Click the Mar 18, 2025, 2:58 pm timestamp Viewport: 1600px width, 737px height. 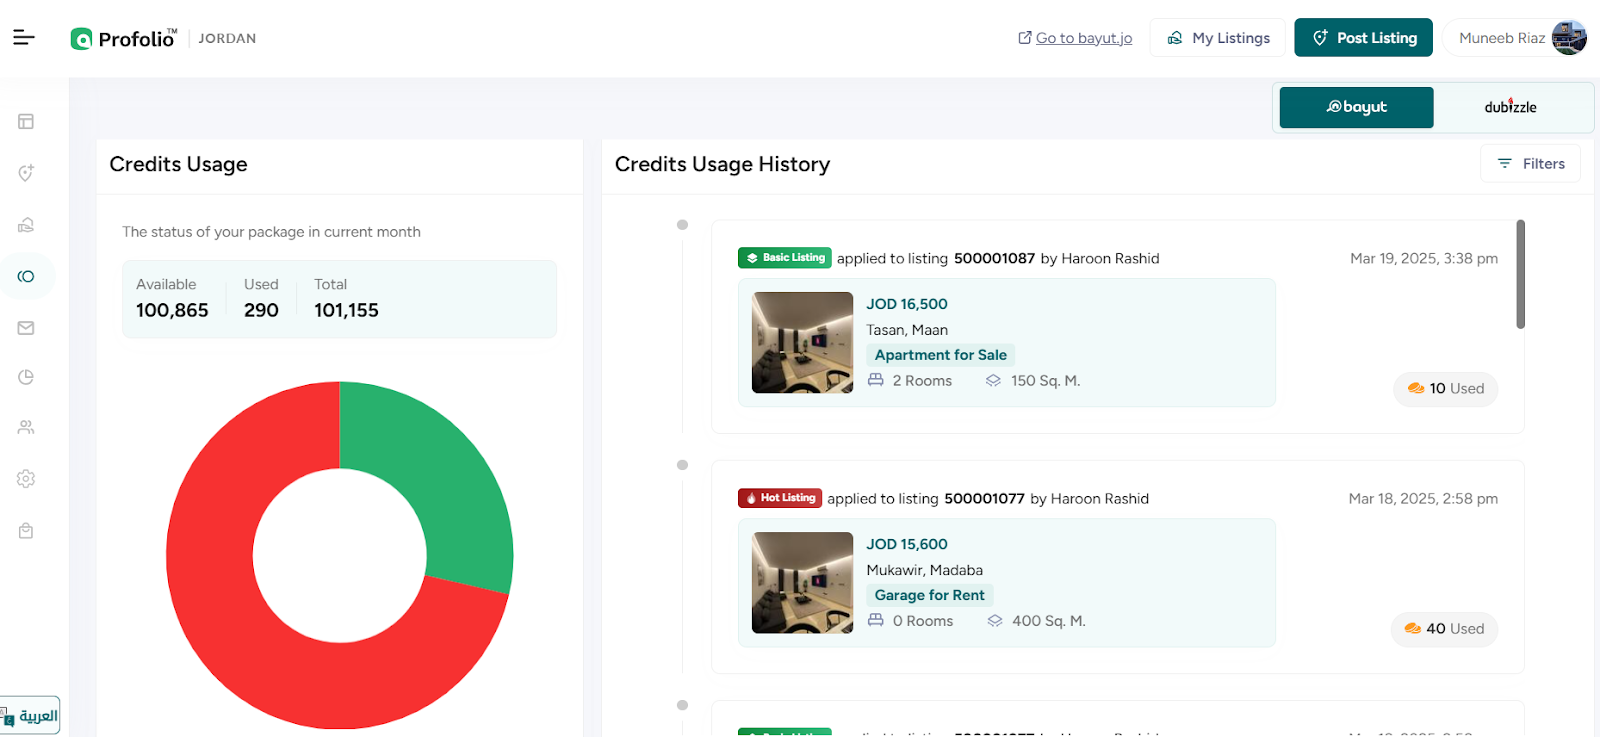pyautogui.click(x=1423, y=498)
